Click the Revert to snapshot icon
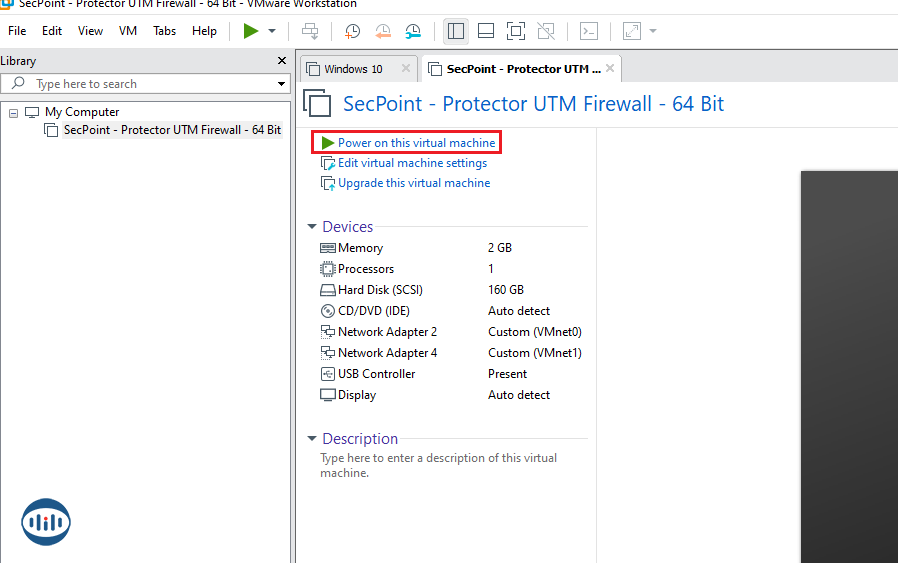The image size is (898, 563). pyautogui.click(x=383, y=31)
